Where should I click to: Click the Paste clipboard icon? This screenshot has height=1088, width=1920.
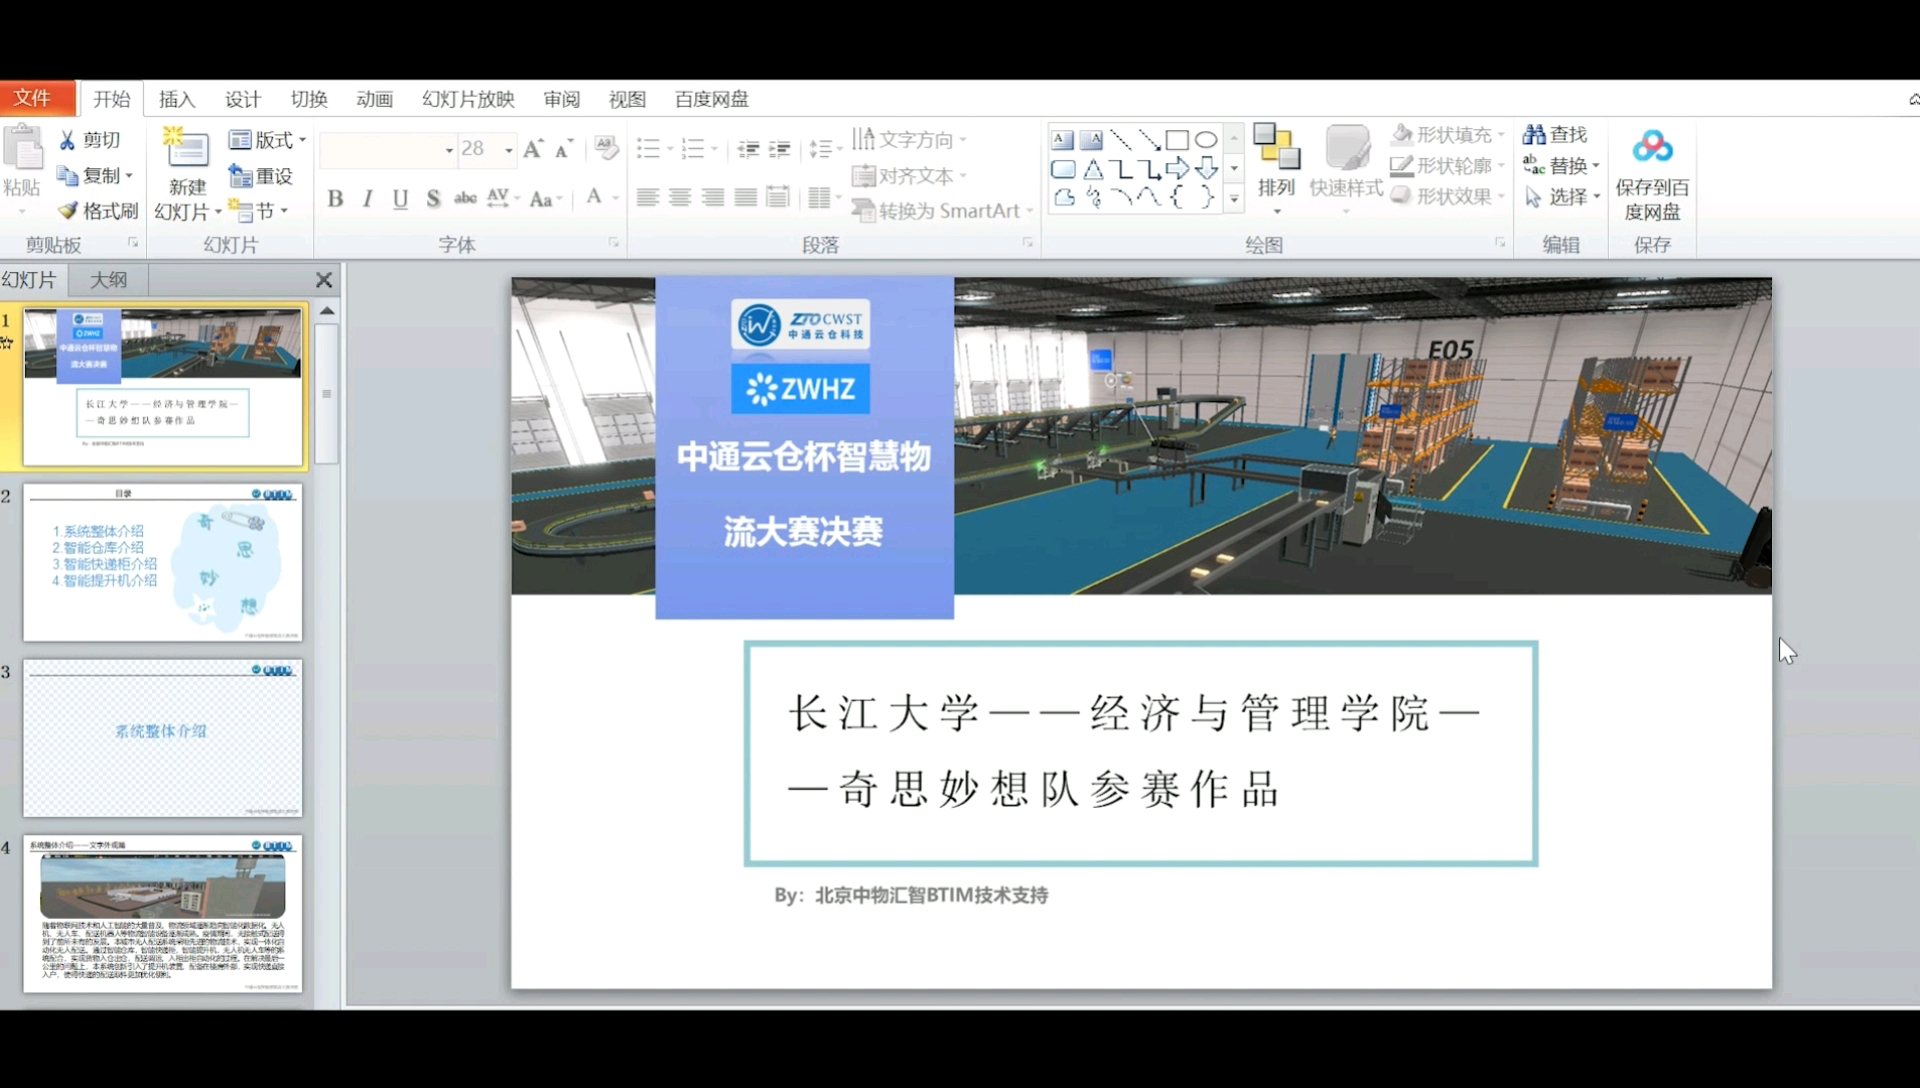[23, 149]
